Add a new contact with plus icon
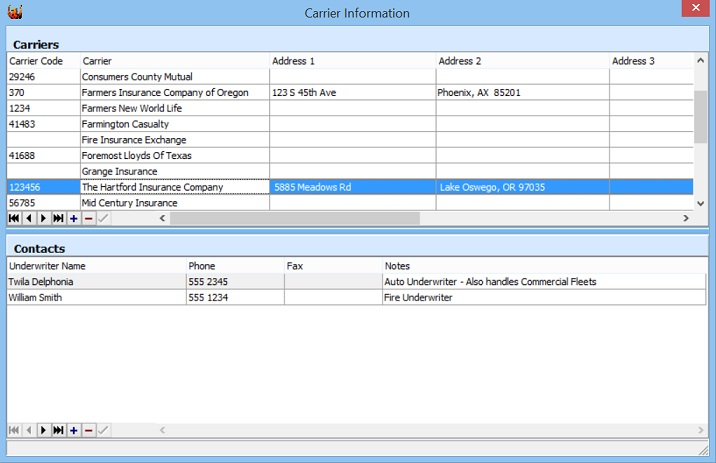This screenshot has height=463, width=716. pyautogui.click(x=74, y=430)
